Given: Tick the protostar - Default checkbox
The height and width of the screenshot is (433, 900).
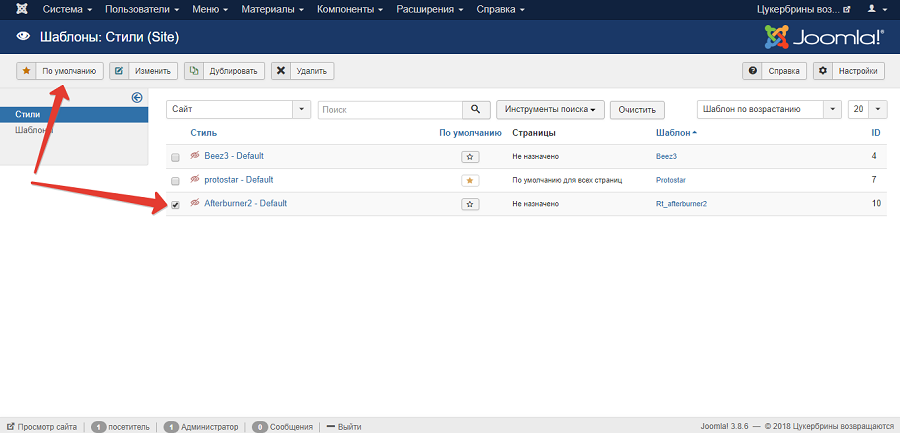Looking at the screenshot, I should pyautogui.click(x=176, y=181).
